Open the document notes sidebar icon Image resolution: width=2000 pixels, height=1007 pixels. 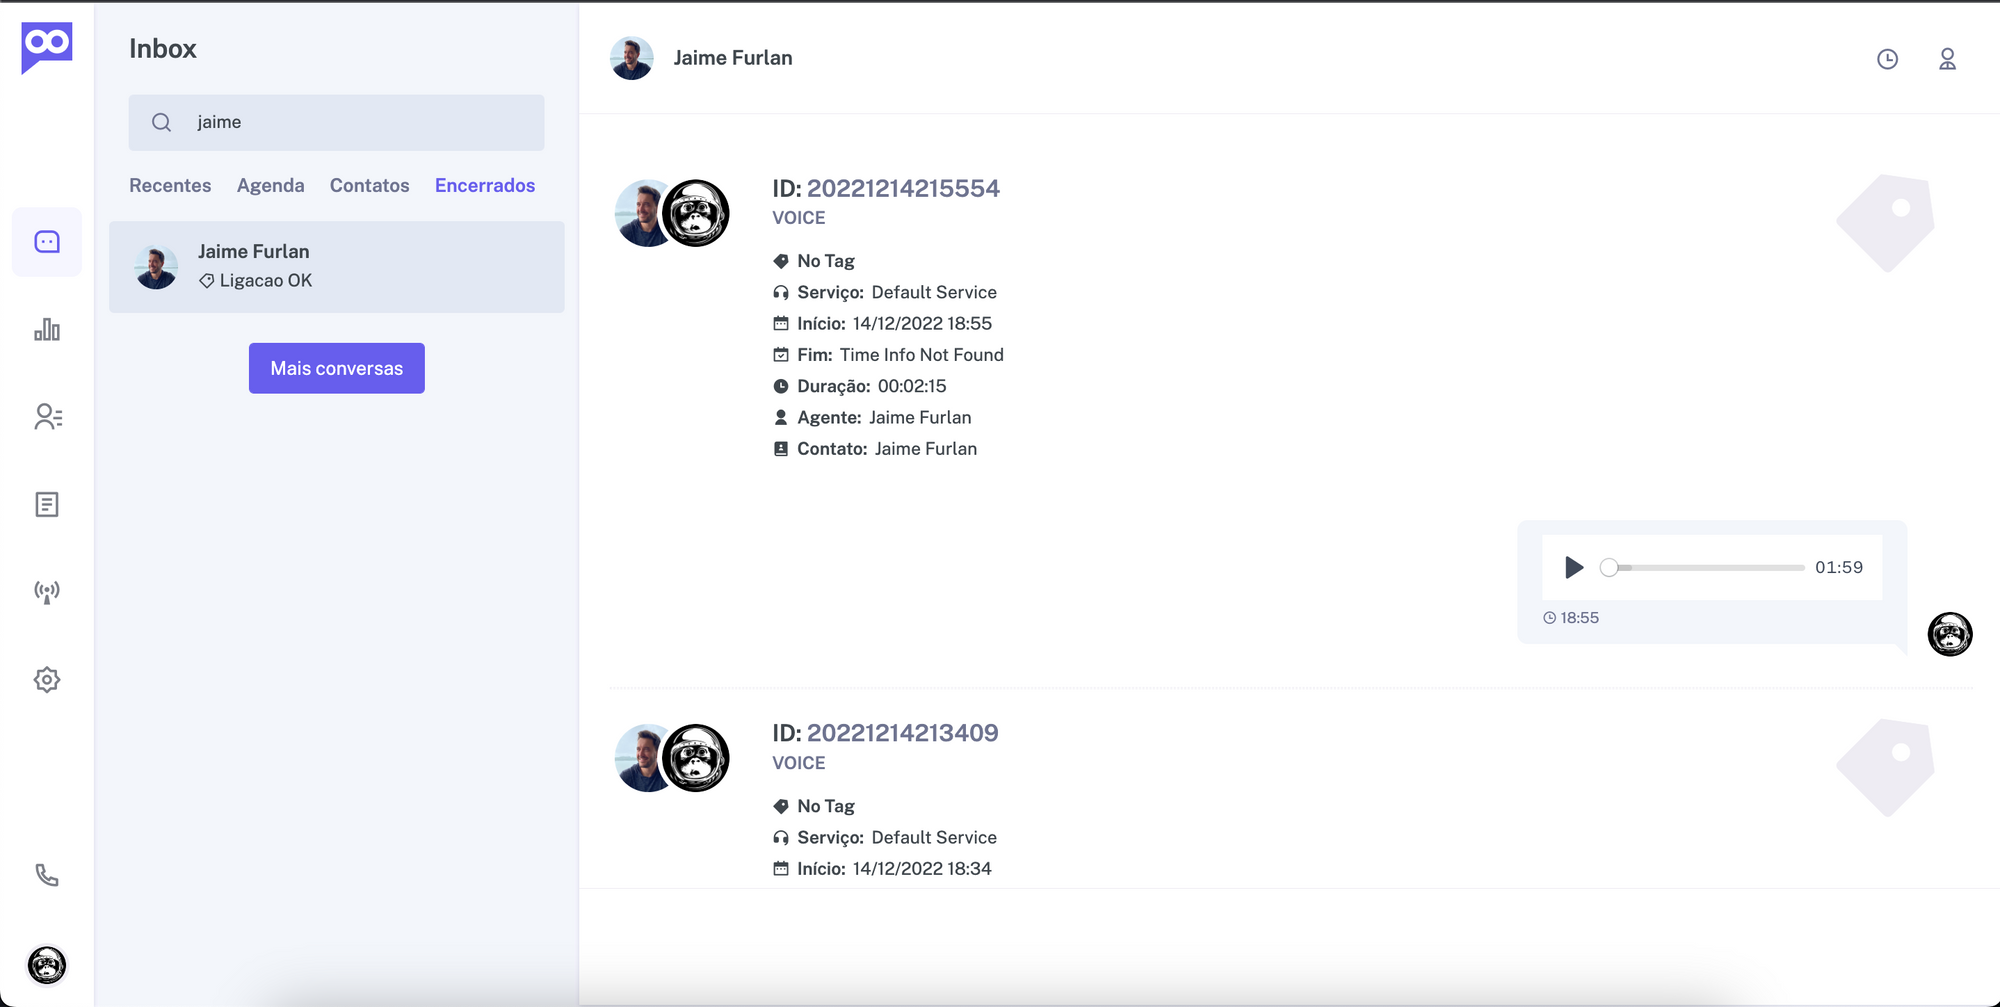click(47, 505)
